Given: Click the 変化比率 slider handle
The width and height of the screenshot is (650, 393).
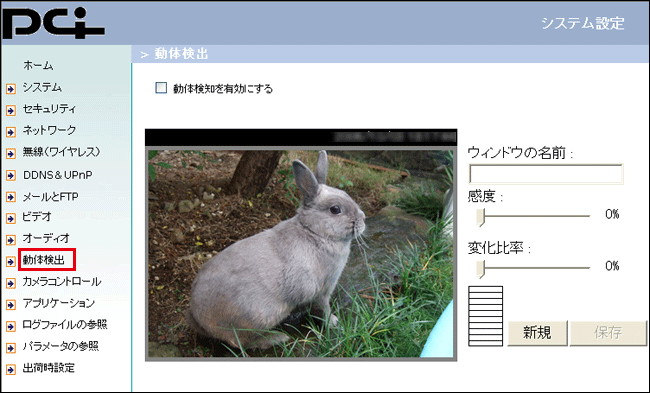Looking at the screenshot, I should (x=480, y=269).
